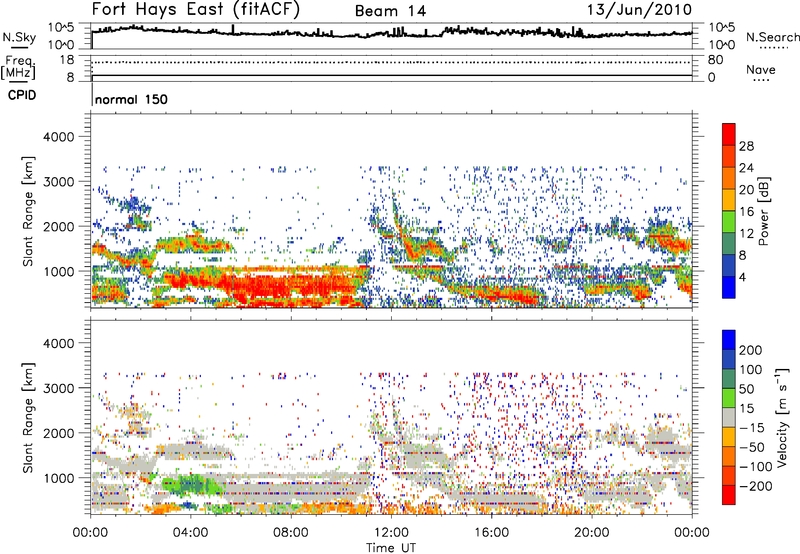Click the blue top of Velocity colorbar
Screen dimensions: 800x554
tap(729, 339)
